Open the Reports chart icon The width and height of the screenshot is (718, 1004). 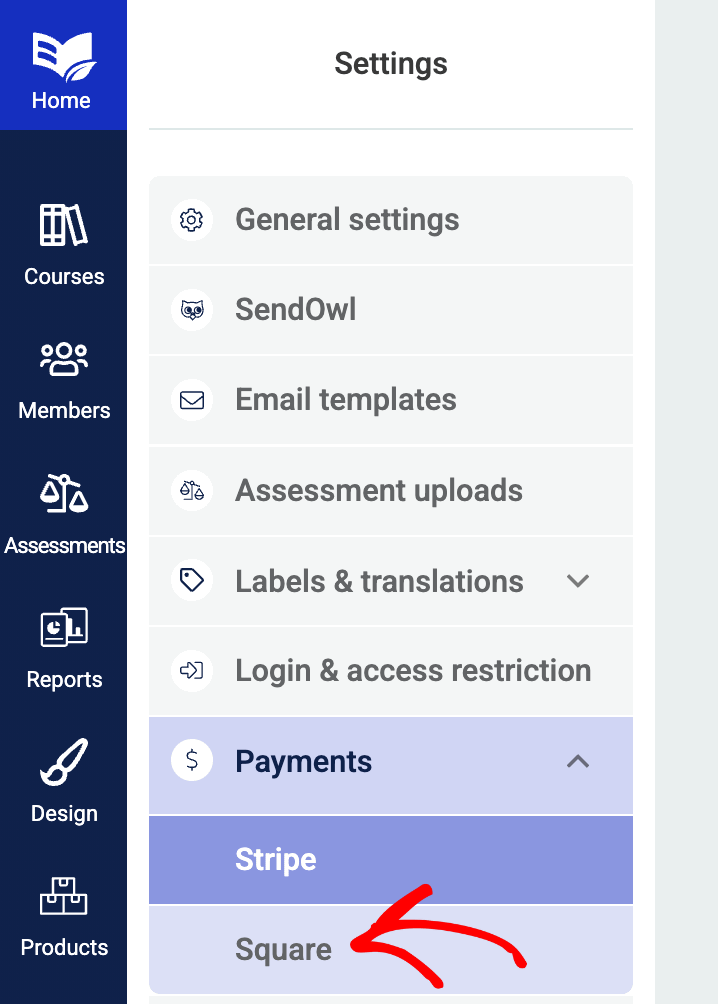point(64,628)
